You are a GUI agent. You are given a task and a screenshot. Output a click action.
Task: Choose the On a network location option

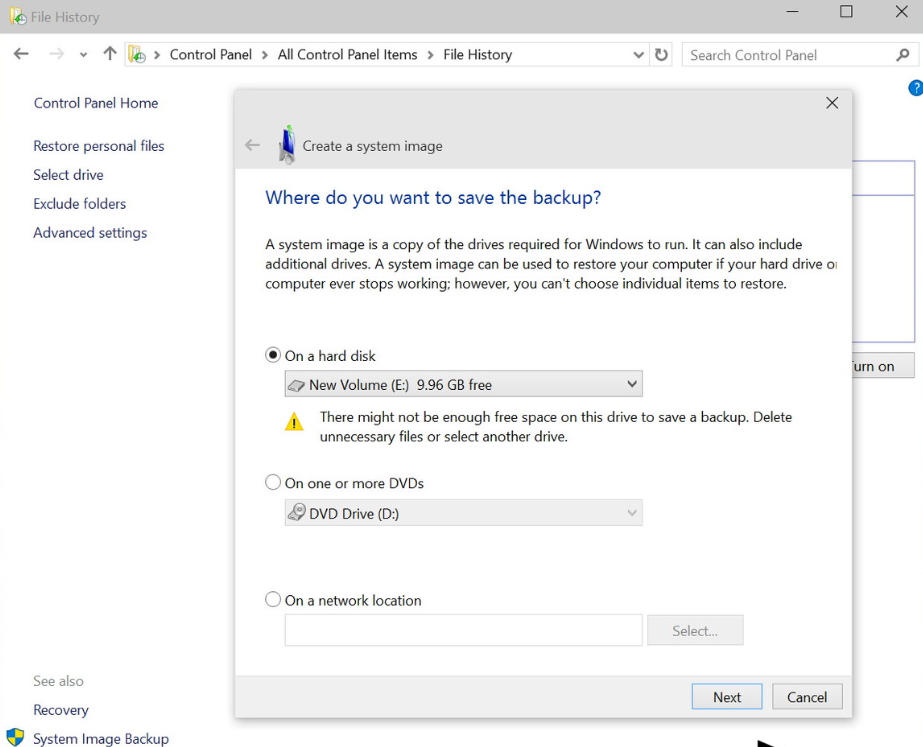click(x=273, y=600)
